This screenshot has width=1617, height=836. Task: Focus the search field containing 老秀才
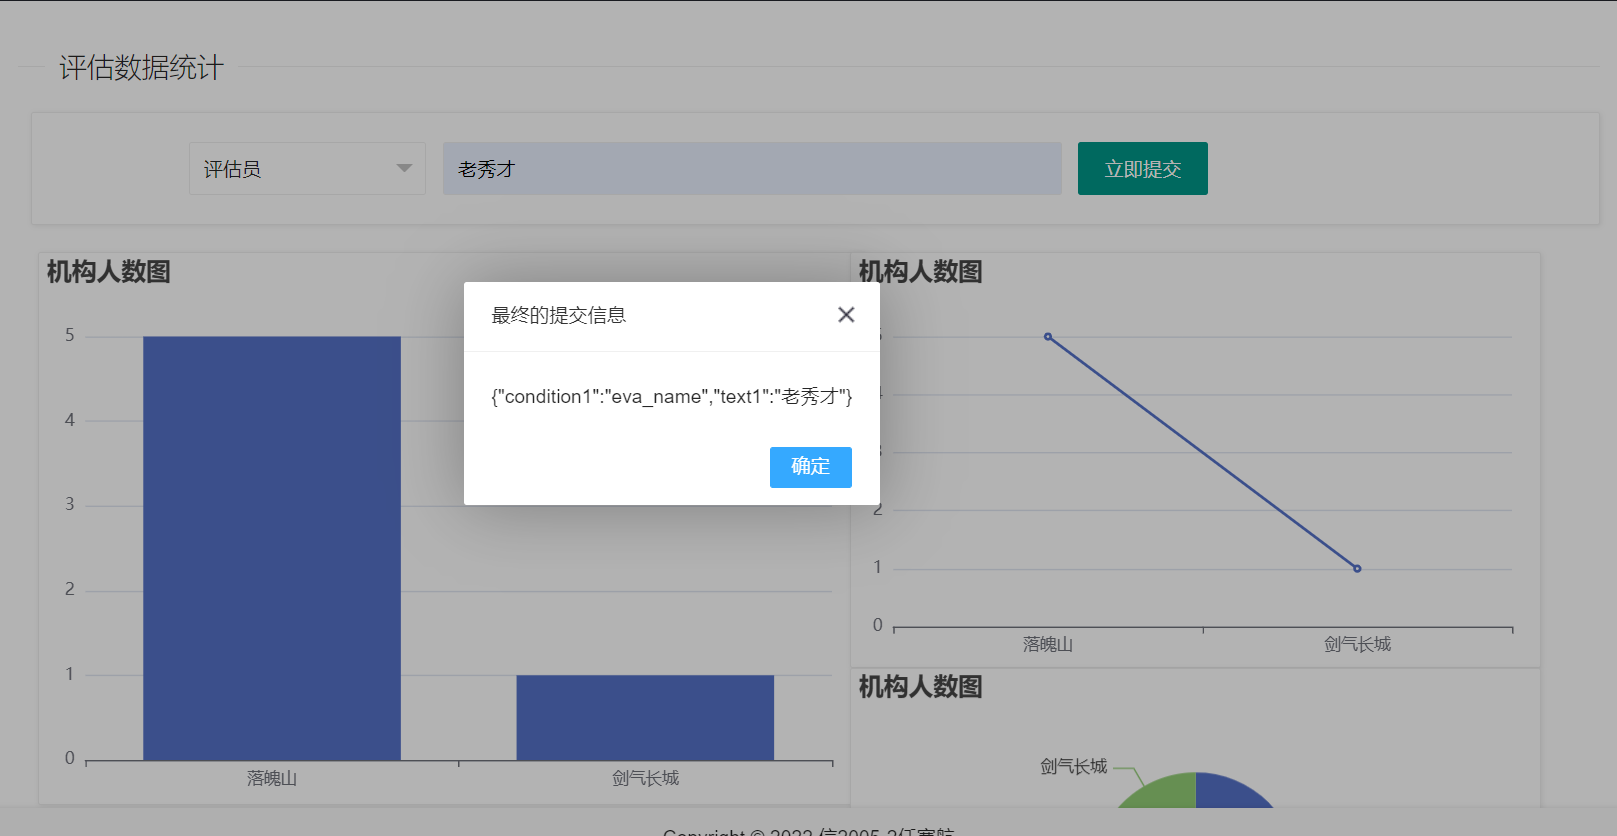pos(752,169)
